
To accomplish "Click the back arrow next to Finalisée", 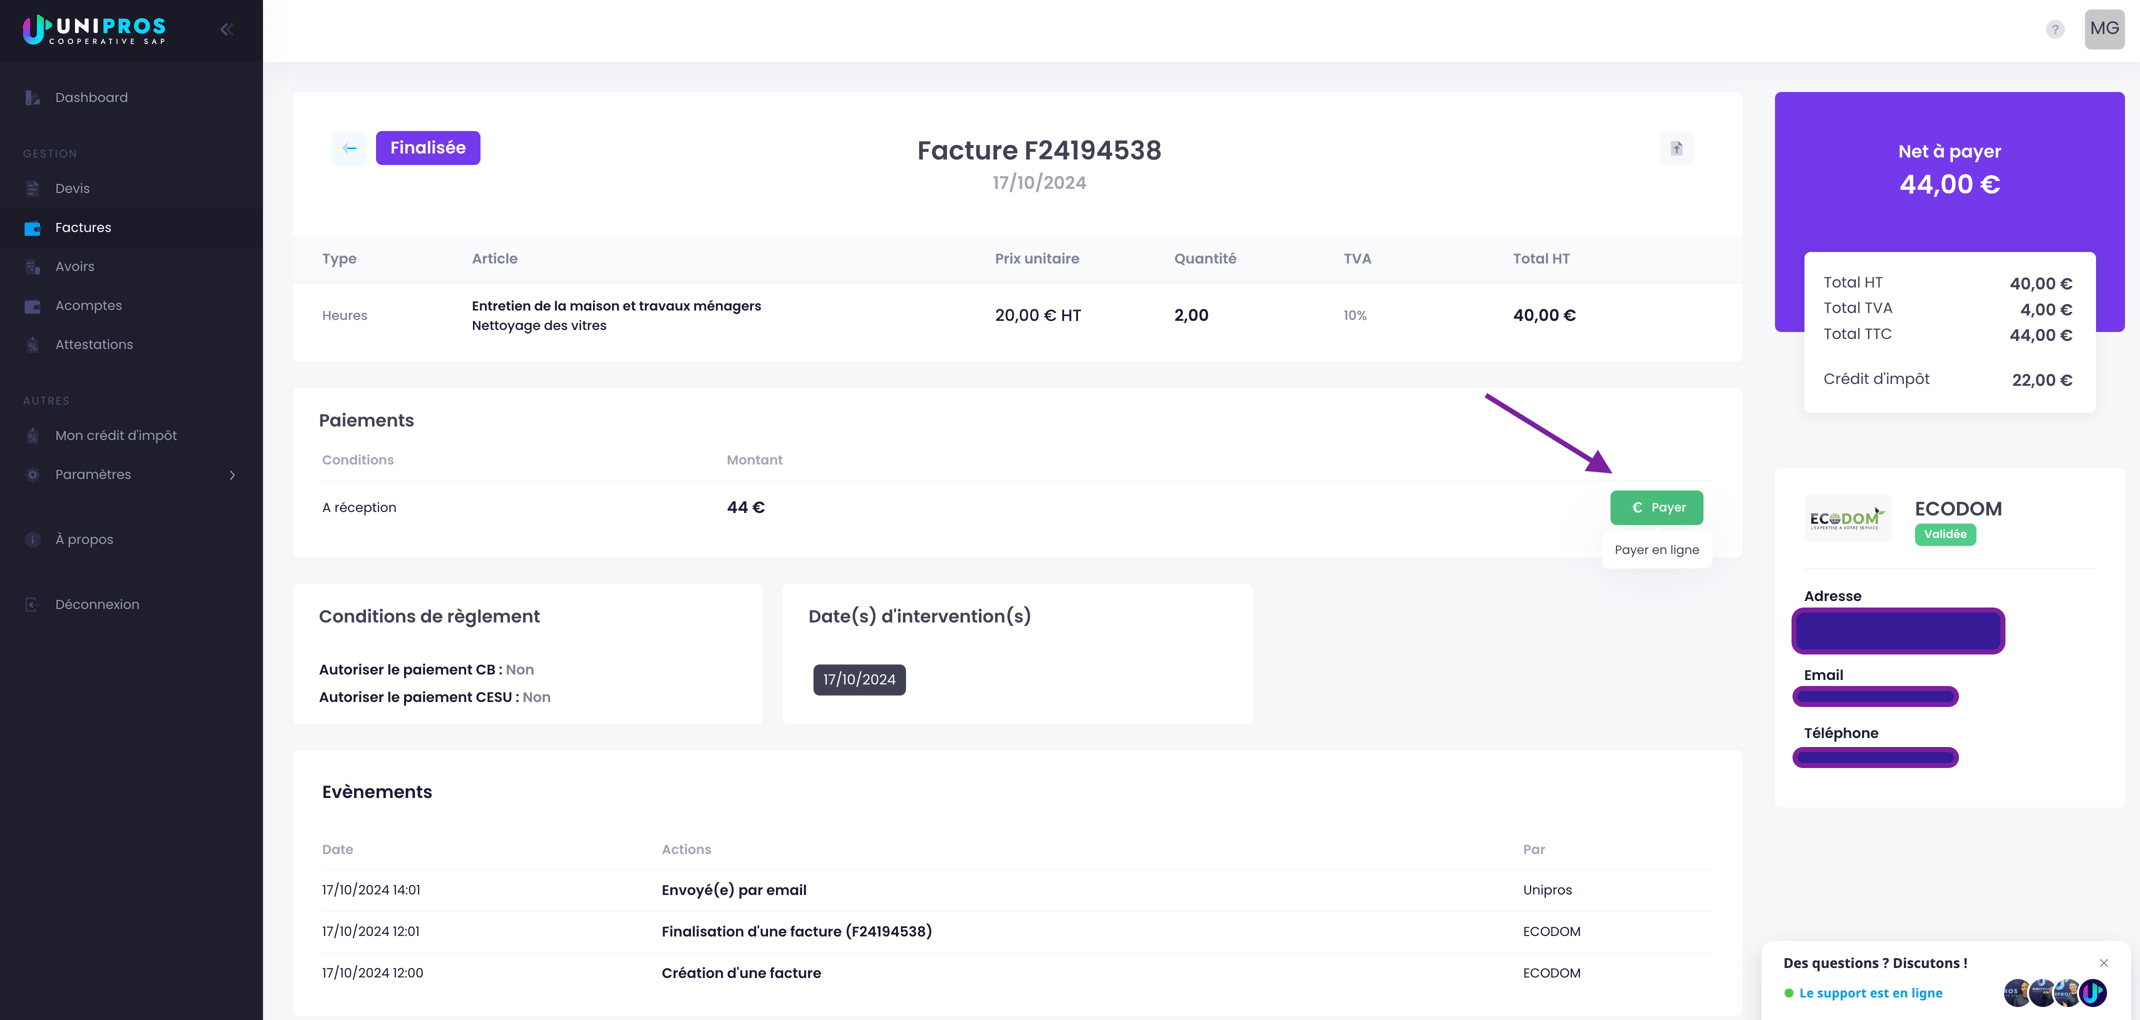I will point(349,148).
